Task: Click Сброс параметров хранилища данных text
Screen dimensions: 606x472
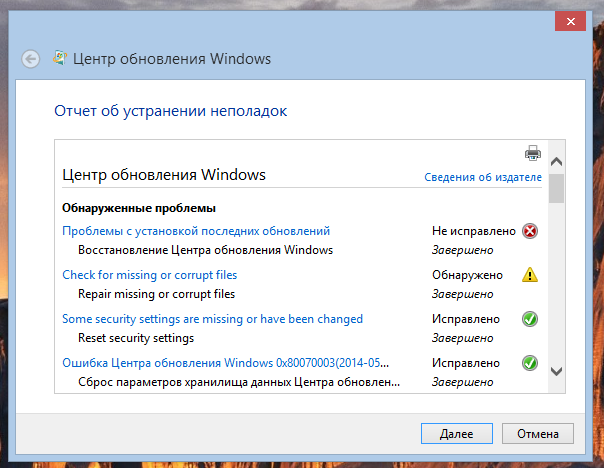Action: (x=239, y=382)
